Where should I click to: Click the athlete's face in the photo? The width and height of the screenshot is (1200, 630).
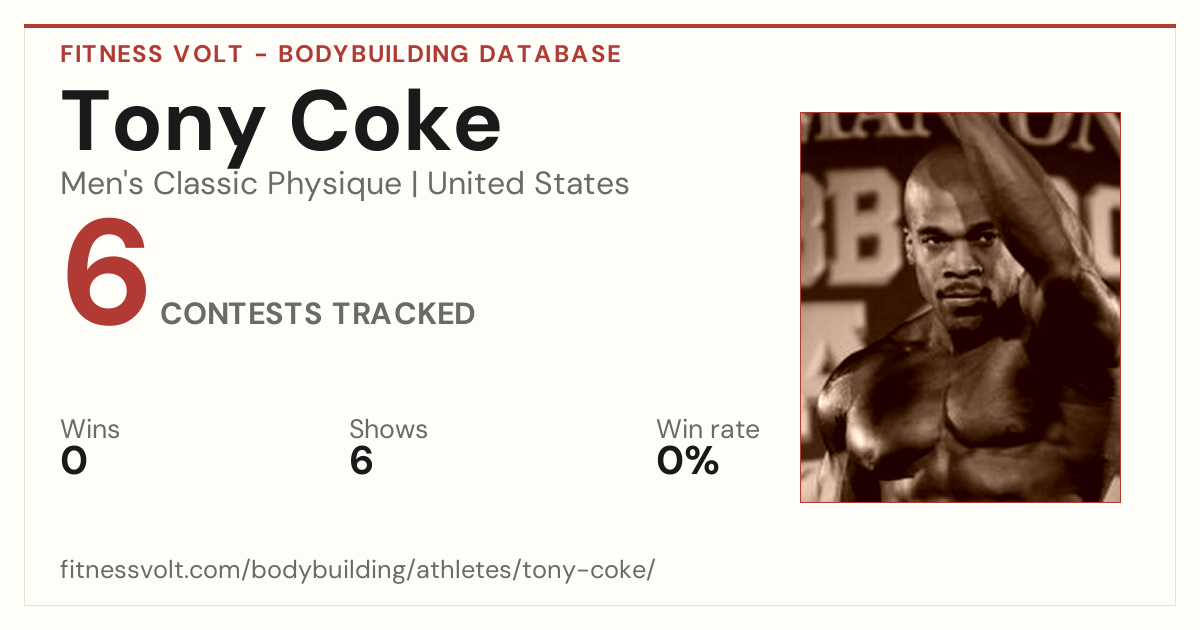point(952,250)
